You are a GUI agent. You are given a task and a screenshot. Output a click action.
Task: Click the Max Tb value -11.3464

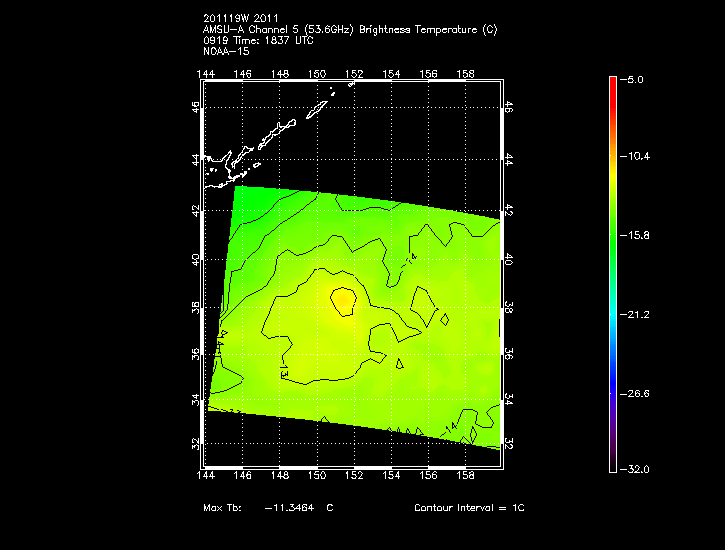(x=289, y=508)
